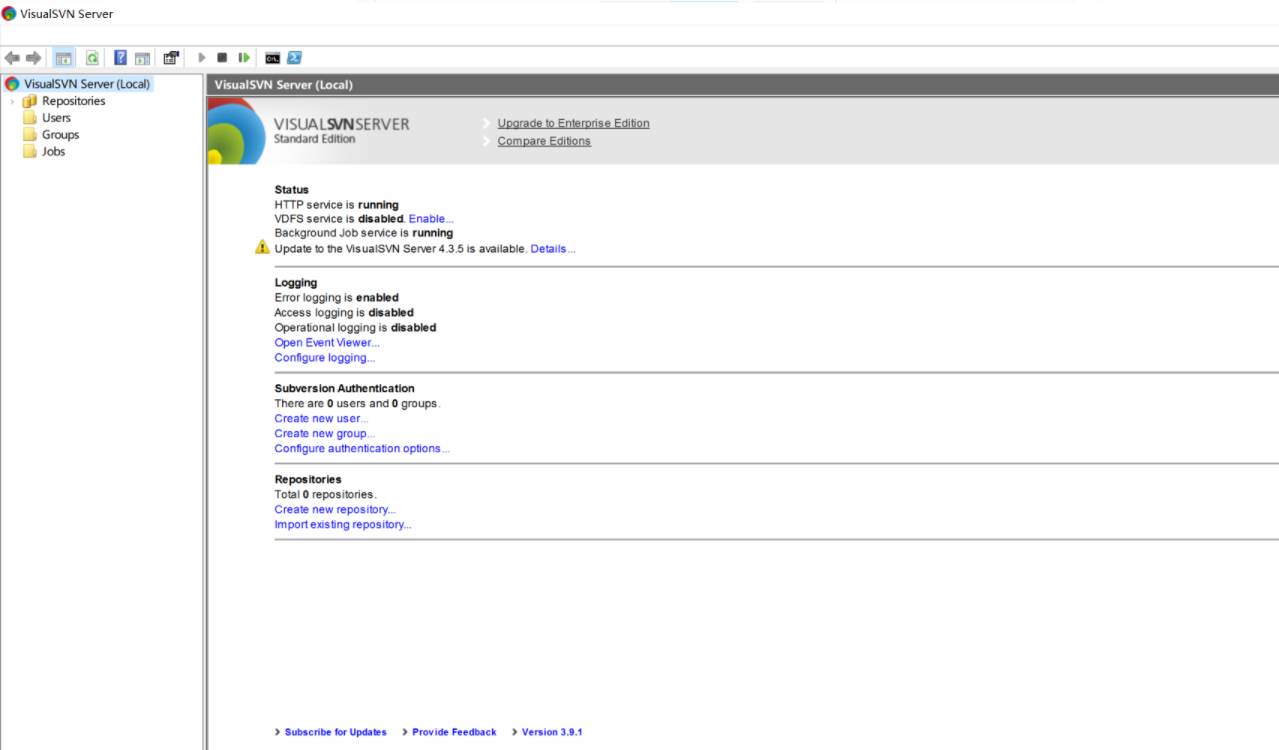
Task: Click the Start service play icon
Action: (202, 58)
